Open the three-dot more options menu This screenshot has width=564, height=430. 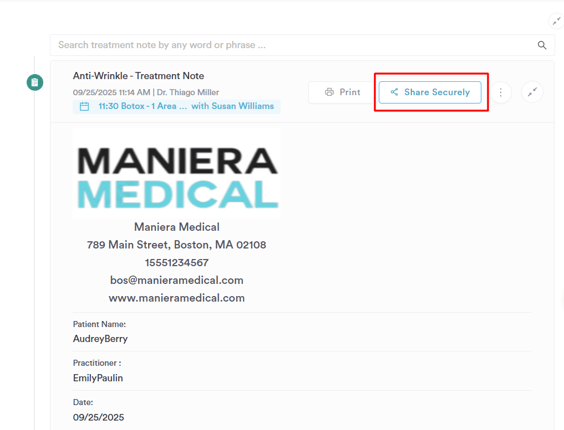coord(500,92)
